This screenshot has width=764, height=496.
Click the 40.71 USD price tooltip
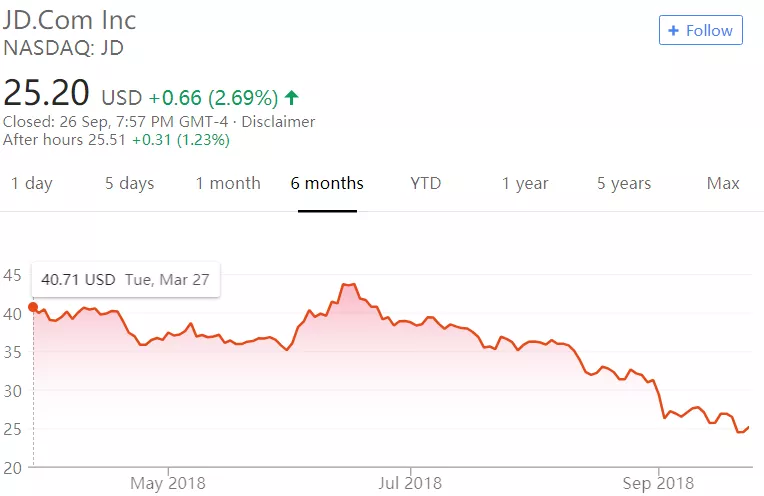tap(126, 280)
